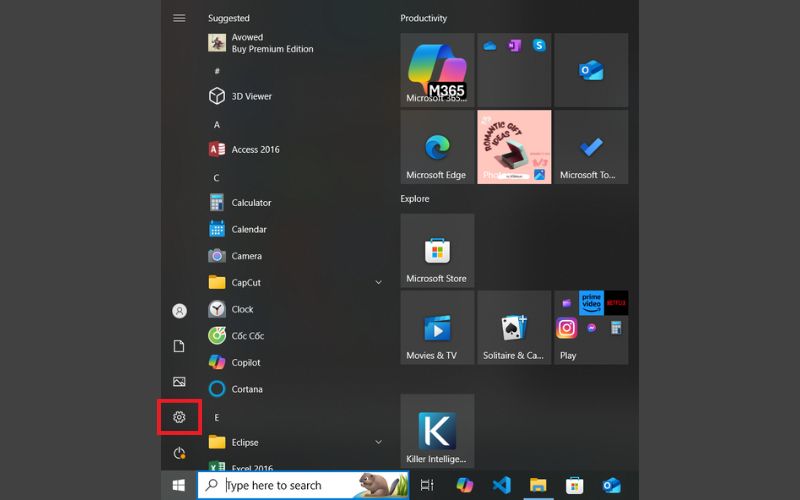Open OneNote icon in Office tile
800x500 pixels.
514,46
